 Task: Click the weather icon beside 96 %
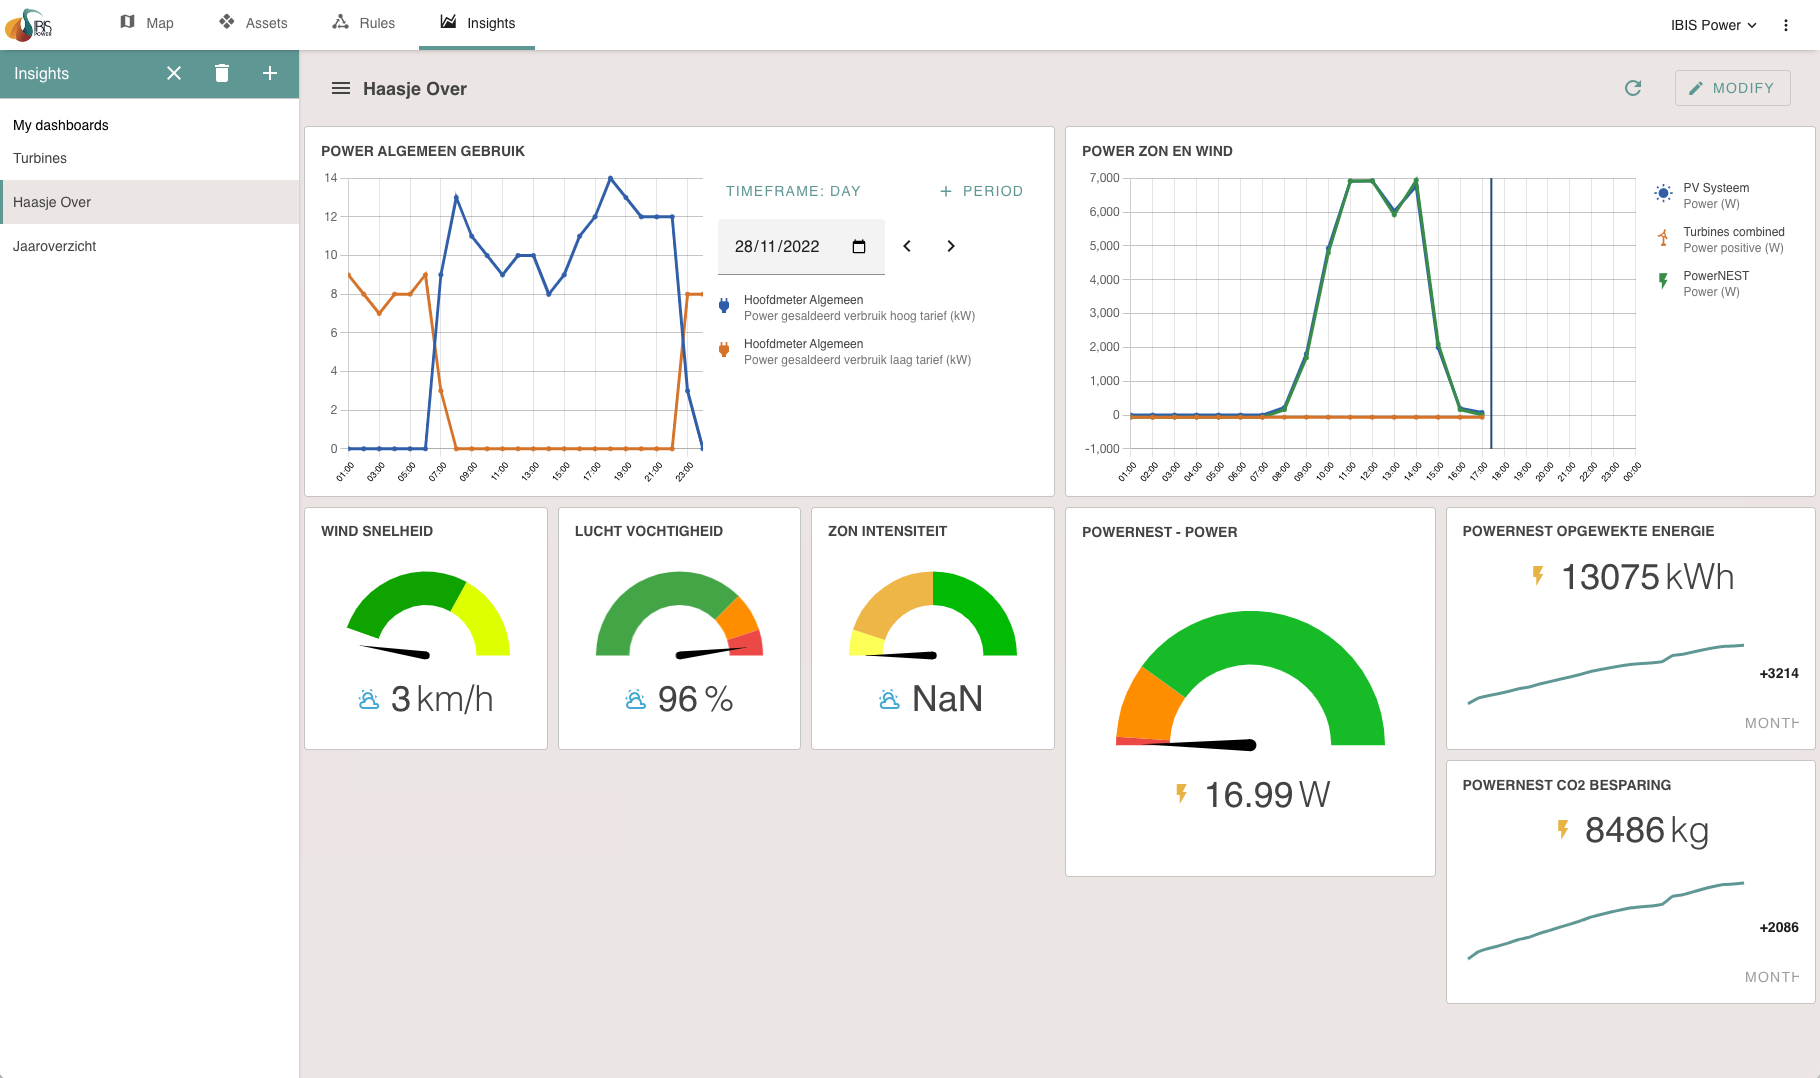point(636,699)
